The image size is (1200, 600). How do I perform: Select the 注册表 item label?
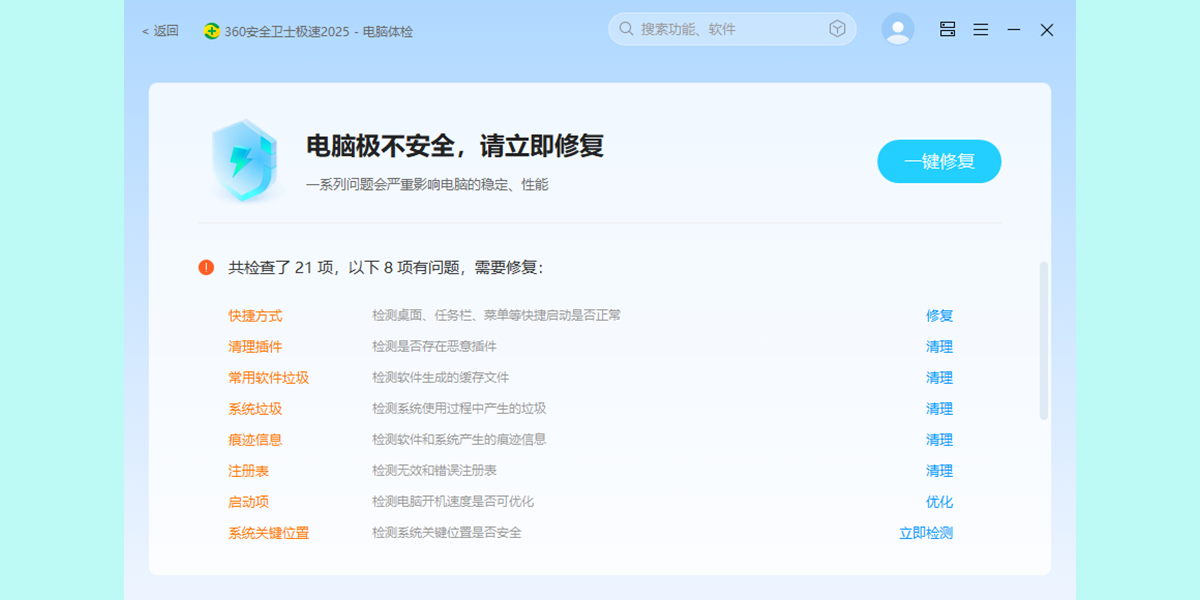pos(248,471)
